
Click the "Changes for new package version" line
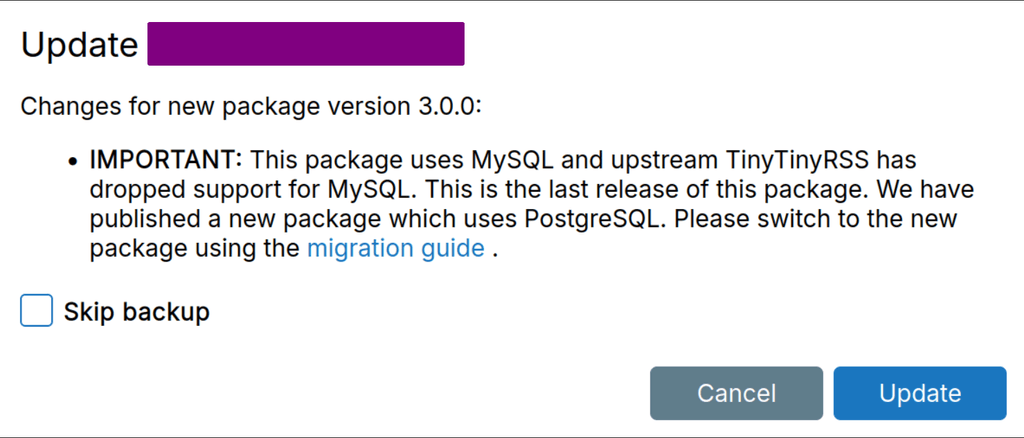click(x=250, y=105)
